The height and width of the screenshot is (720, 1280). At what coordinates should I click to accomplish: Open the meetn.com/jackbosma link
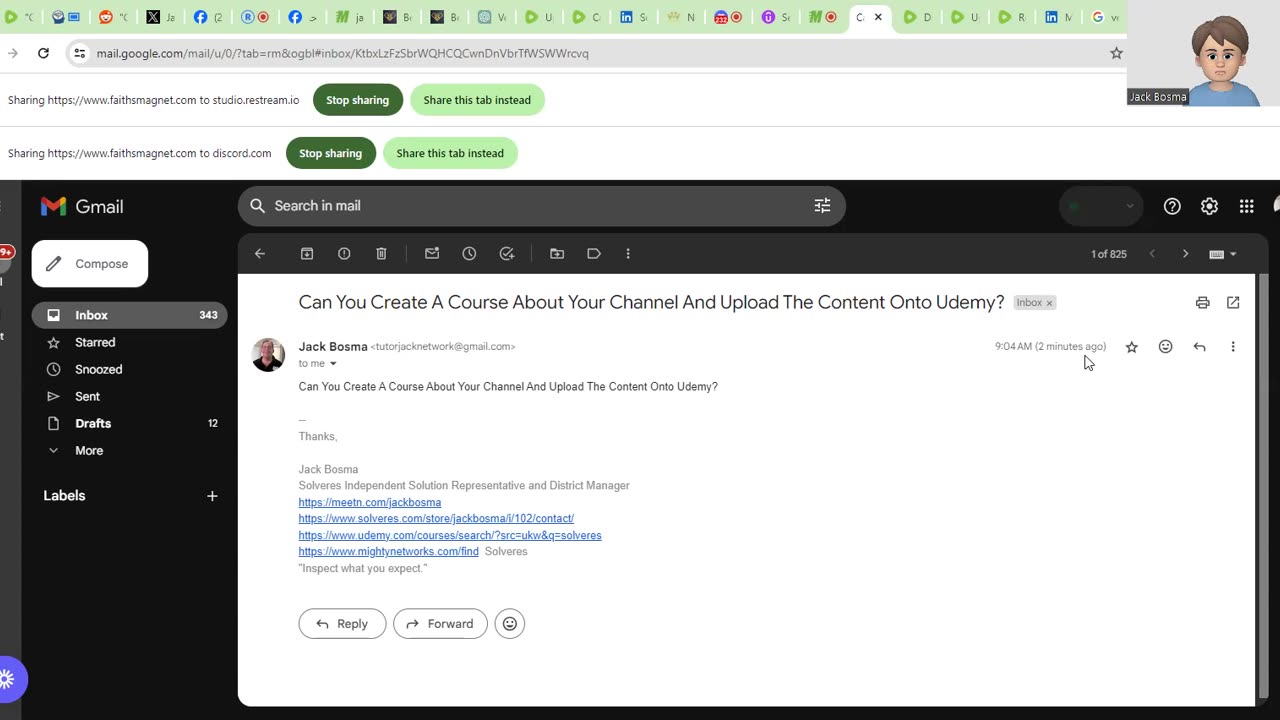click(370, 502)
